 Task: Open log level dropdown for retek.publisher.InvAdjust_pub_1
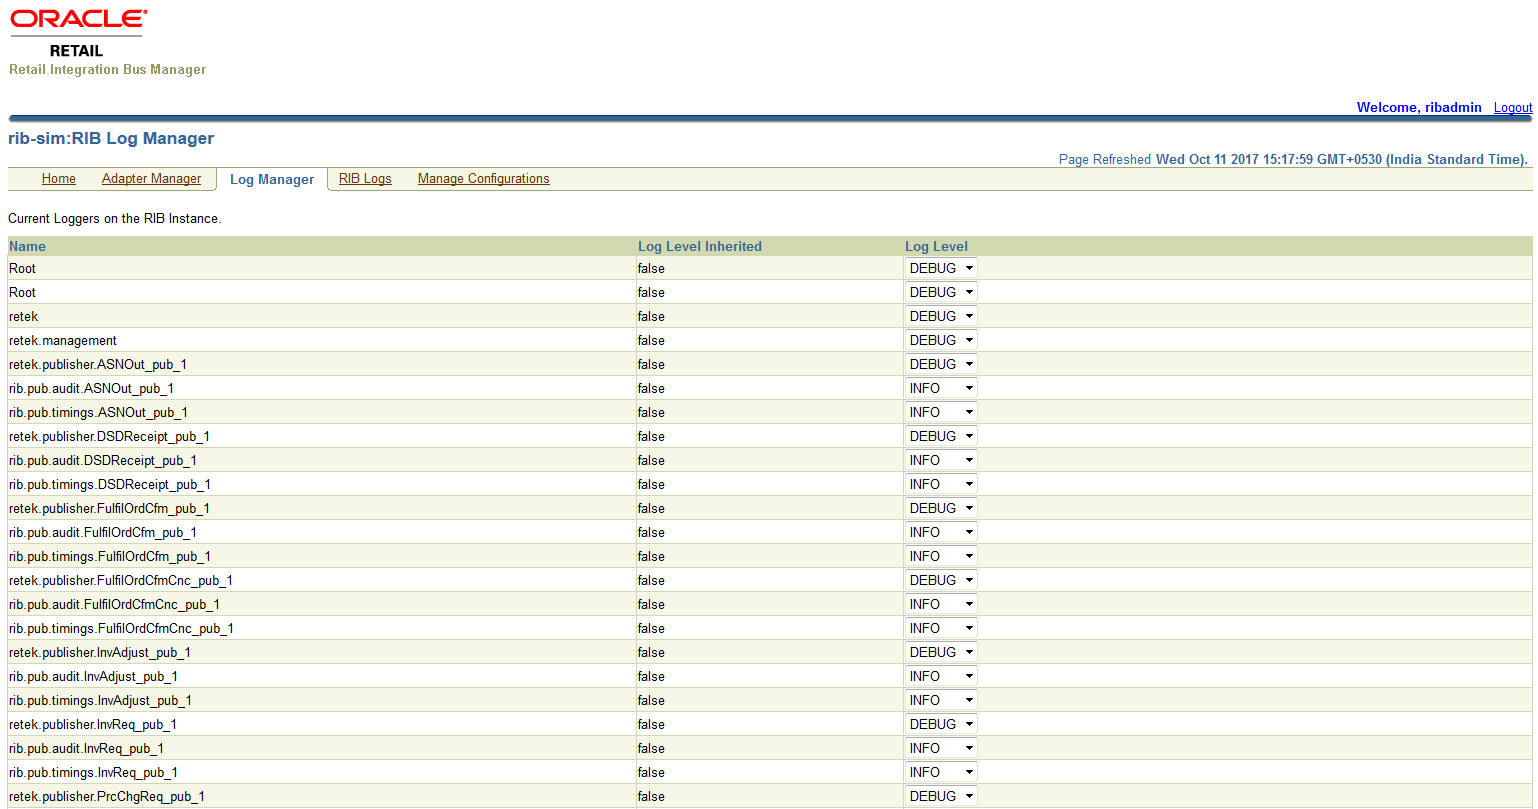click(x=940, y=652)
